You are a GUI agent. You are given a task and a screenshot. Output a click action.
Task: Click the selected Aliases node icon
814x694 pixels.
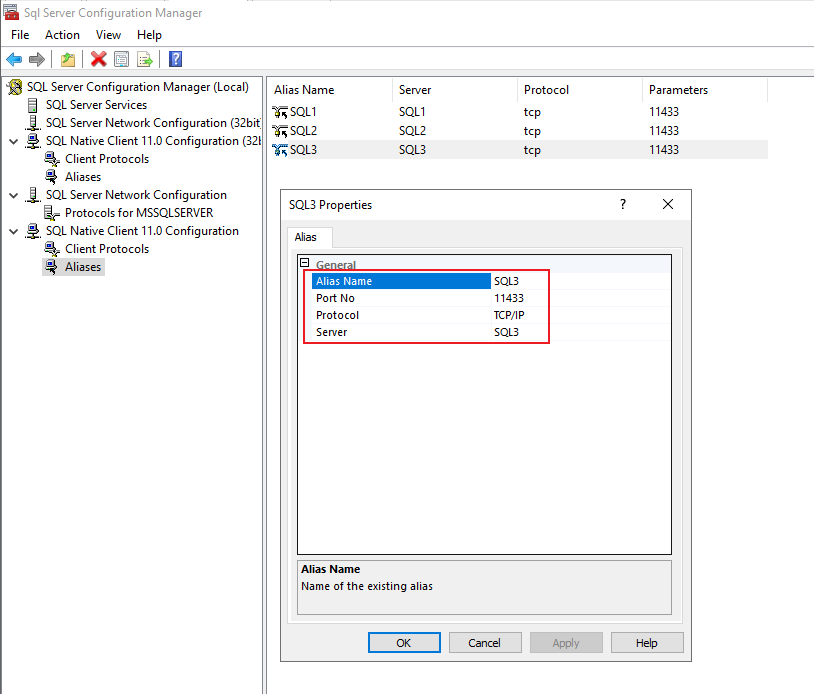coord(51,267)
